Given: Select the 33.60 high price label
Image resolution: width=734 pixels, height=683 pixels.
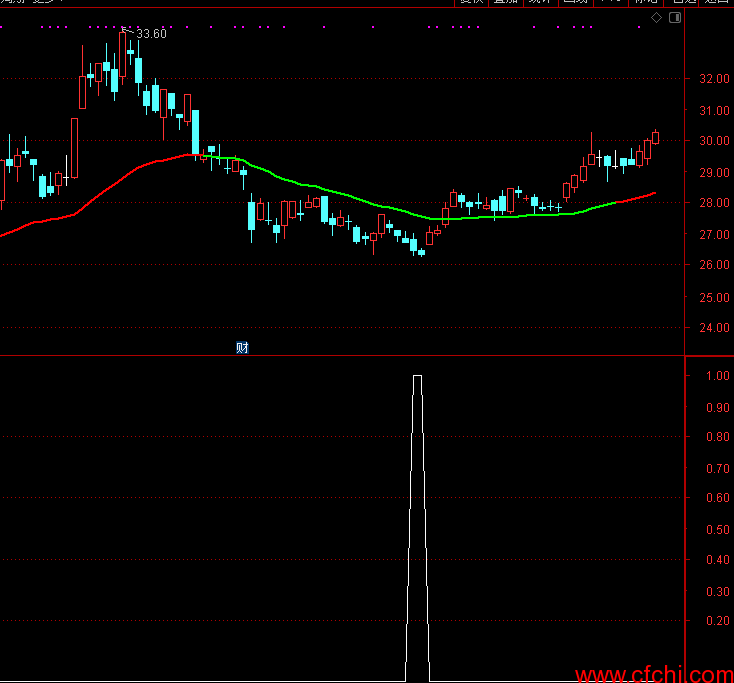Looking at the screenshot, I should pyautogui.click(x=151, y=34).
